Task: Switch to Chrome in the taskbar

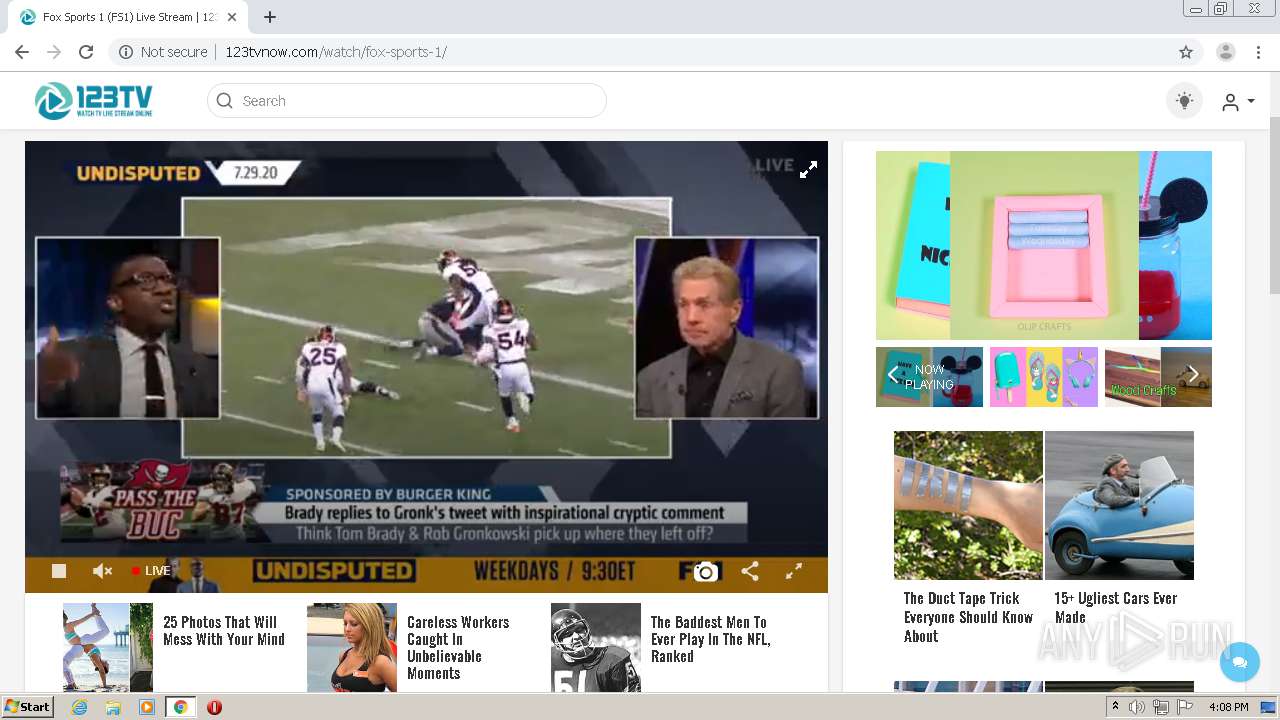Action: click(180, 707)
